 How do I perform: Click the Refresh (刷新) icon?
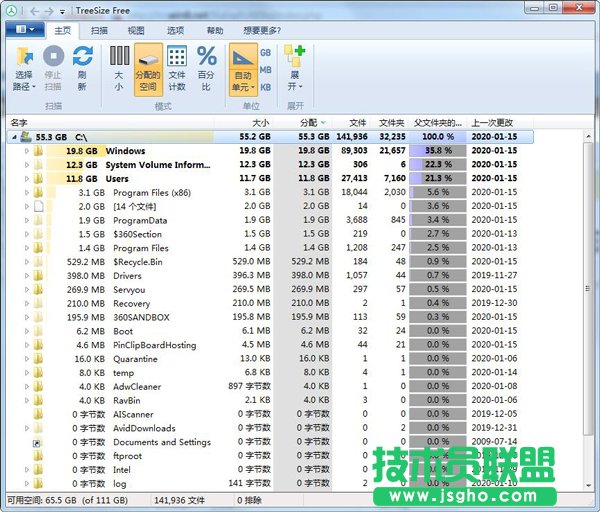click(x=82, y=56)
